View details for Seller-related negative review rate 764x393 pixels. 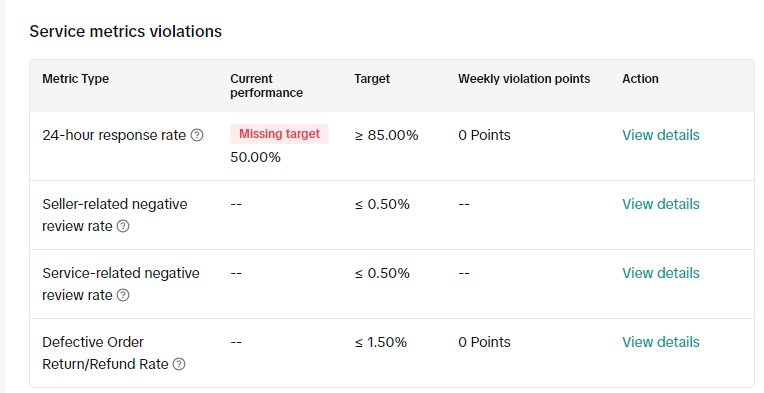point(661,204)
